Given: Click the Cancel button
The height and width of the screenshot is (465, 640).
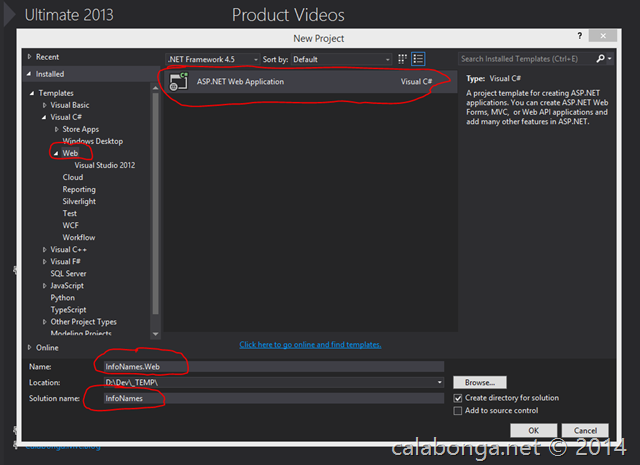Looking at the screenshot, I should click(x=585, y=430).
